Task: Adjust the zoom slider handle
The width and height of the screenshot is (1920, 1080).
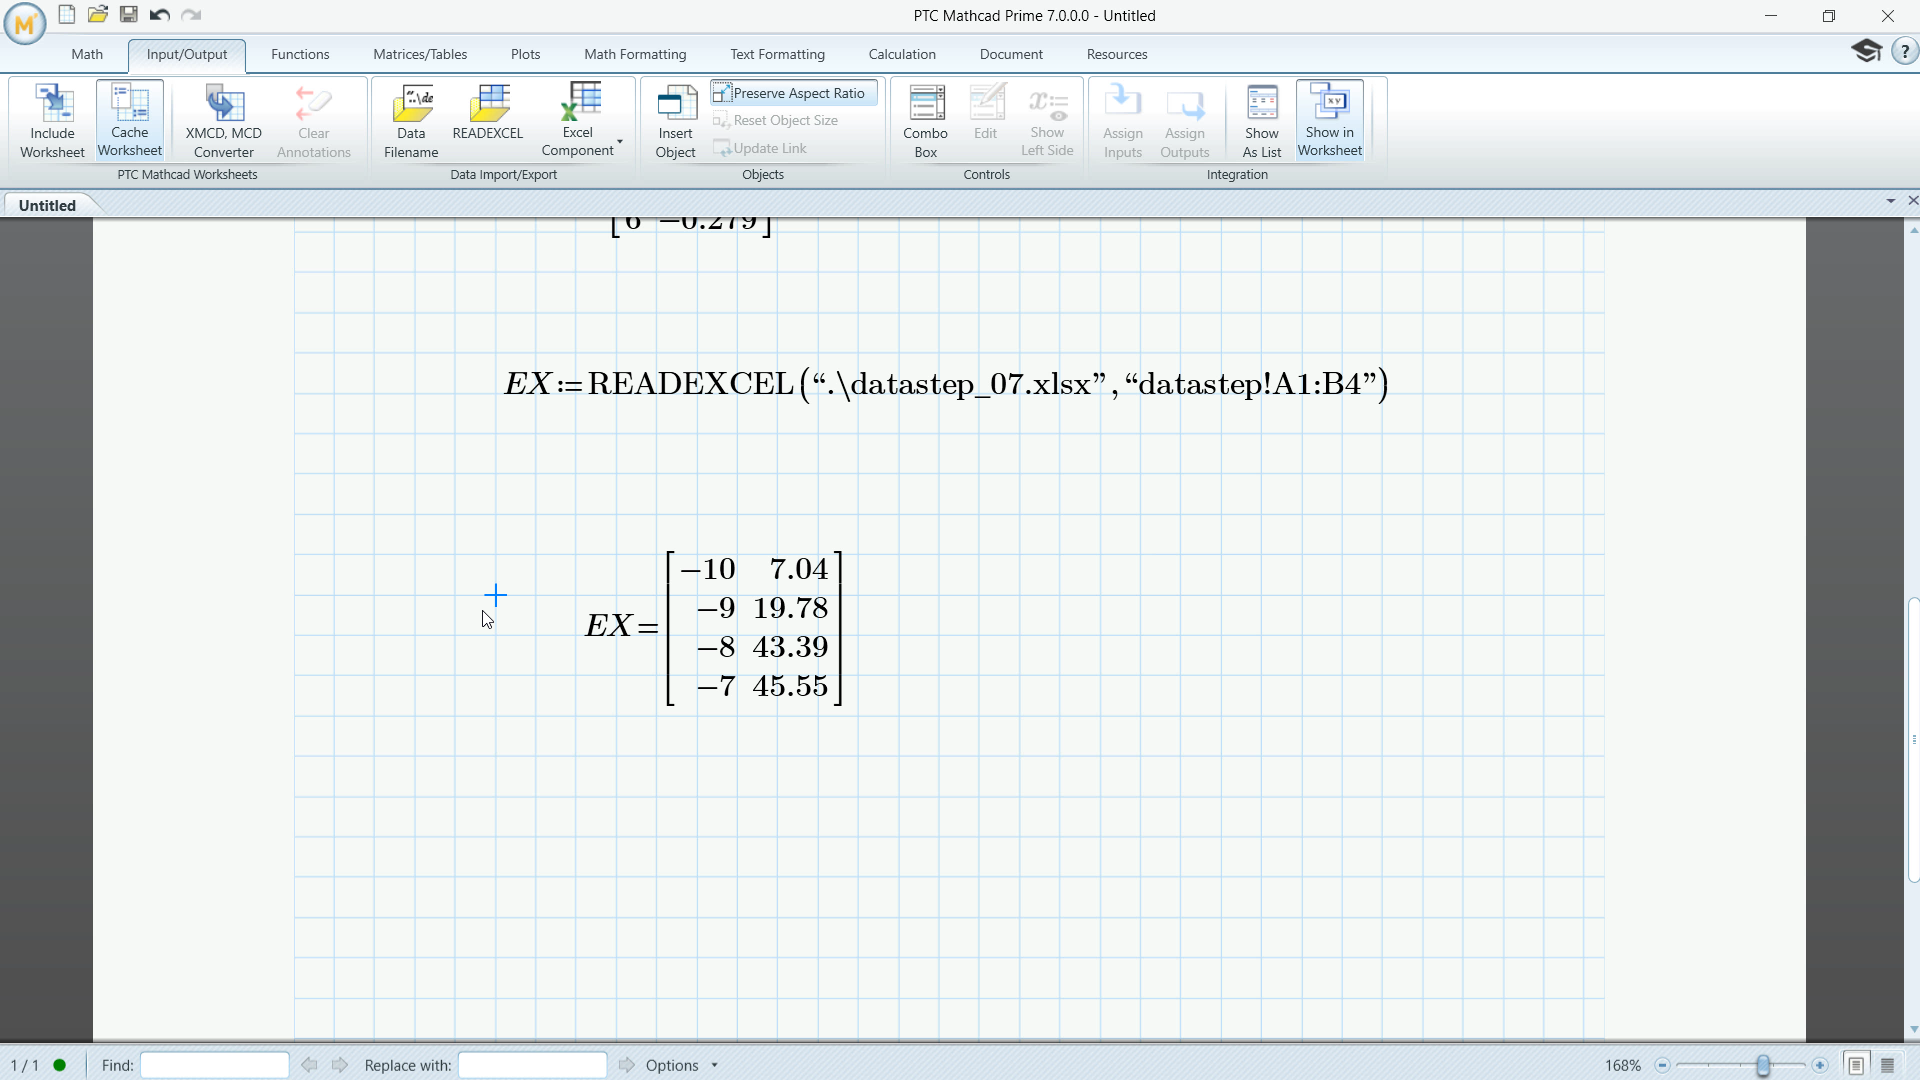Action: (x=1764, y=1065)
